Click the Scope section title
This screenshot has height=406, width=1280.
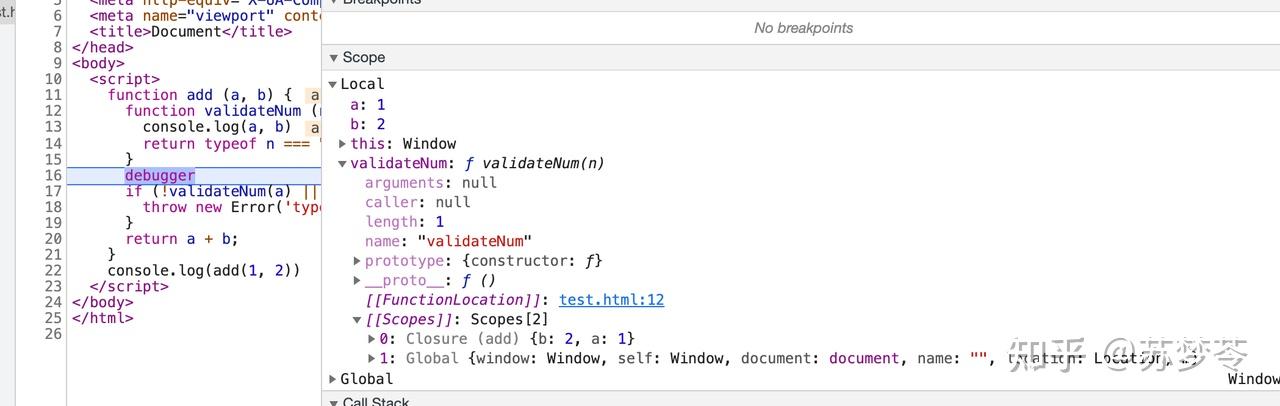click(363, 58)
